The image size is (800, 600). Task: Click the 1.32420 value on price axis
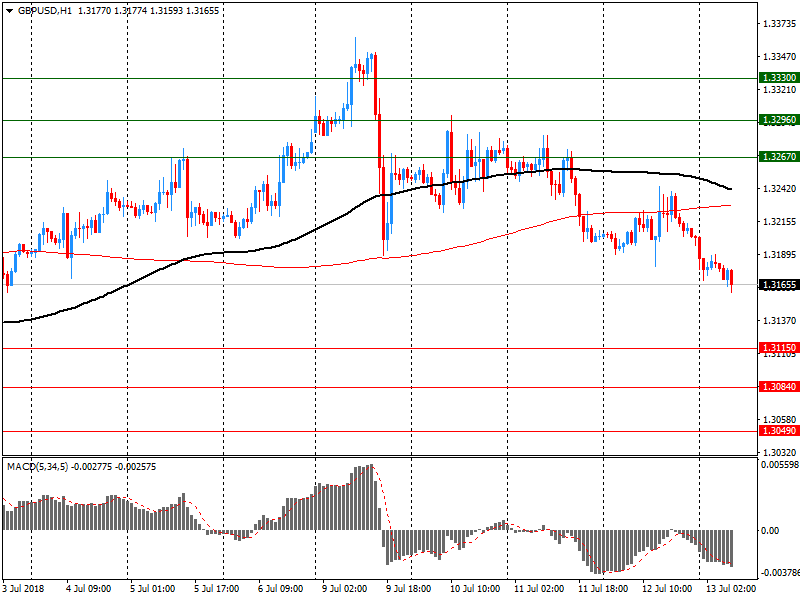tap(778, 189)
